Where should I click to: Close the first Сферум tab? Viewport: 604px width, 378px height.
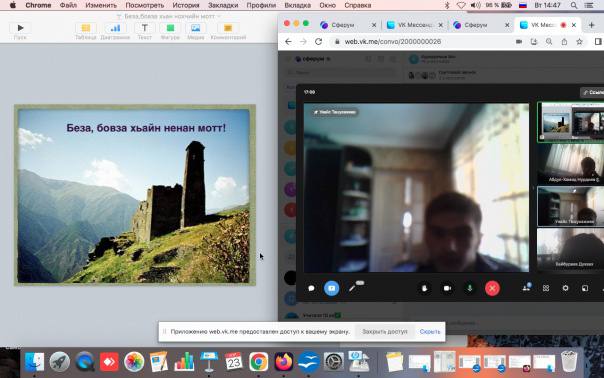pos(374,25)
